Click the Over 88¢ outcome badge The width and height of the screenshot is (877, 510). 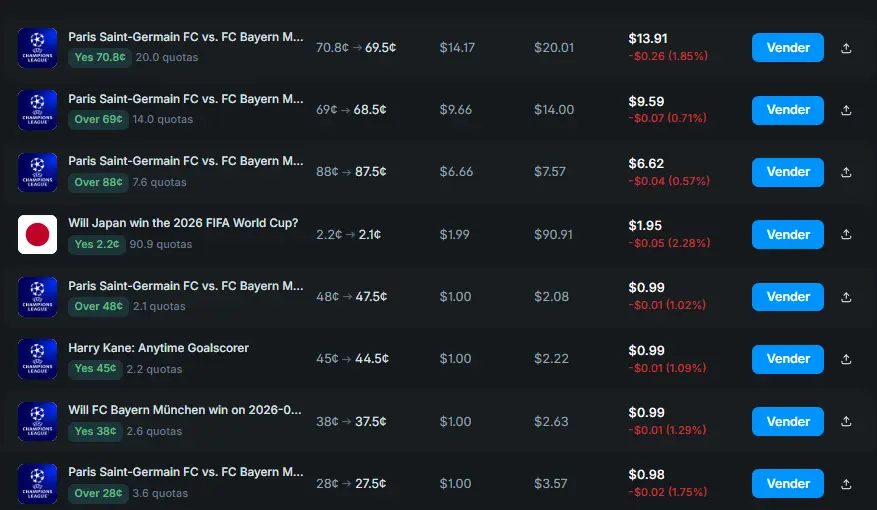[99, 182]
